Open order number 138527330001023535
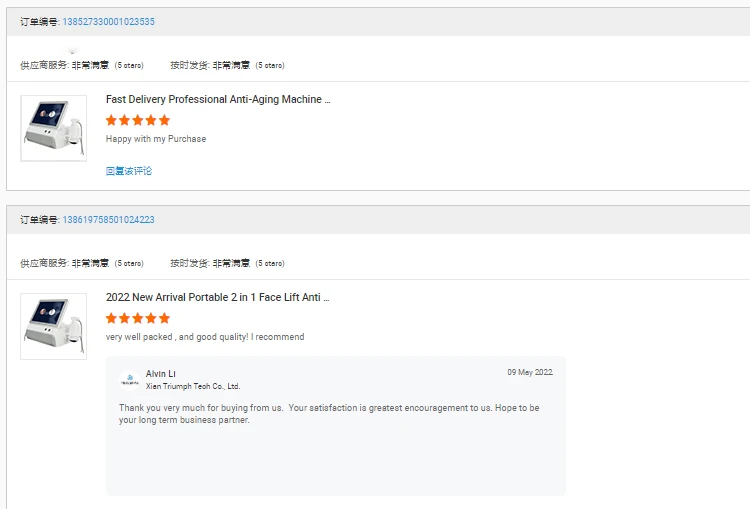 click(x=108, y=21)
